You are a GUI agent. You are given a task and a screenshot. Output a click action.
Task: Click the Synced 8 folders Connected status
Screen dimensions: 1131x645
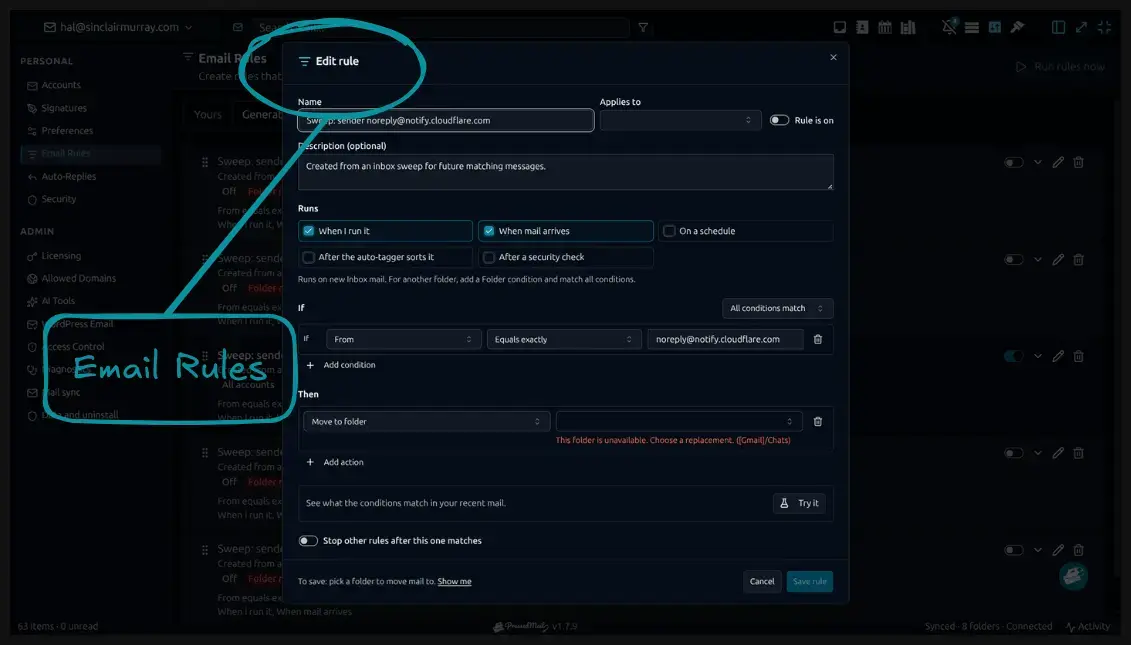988,626
